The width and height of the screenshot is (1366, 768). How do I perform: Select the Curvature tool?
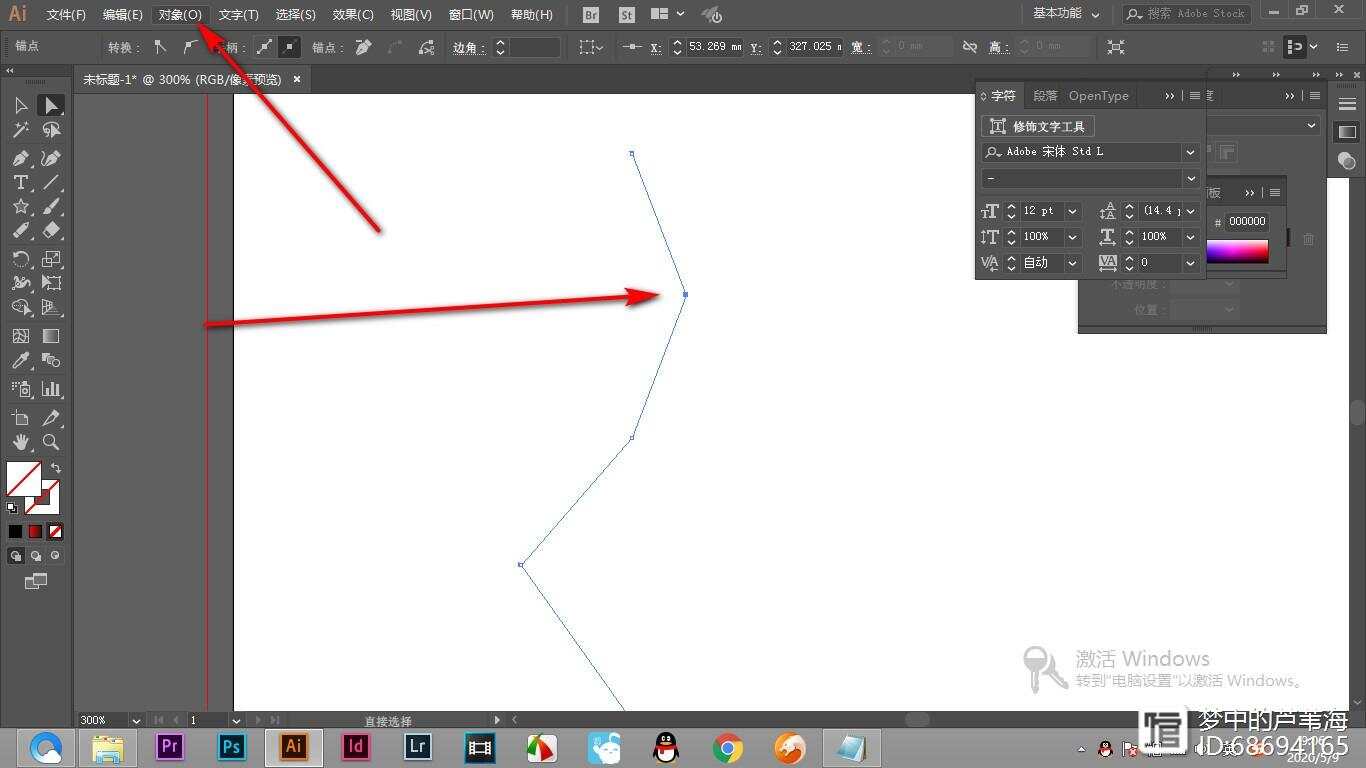point(51,158)
